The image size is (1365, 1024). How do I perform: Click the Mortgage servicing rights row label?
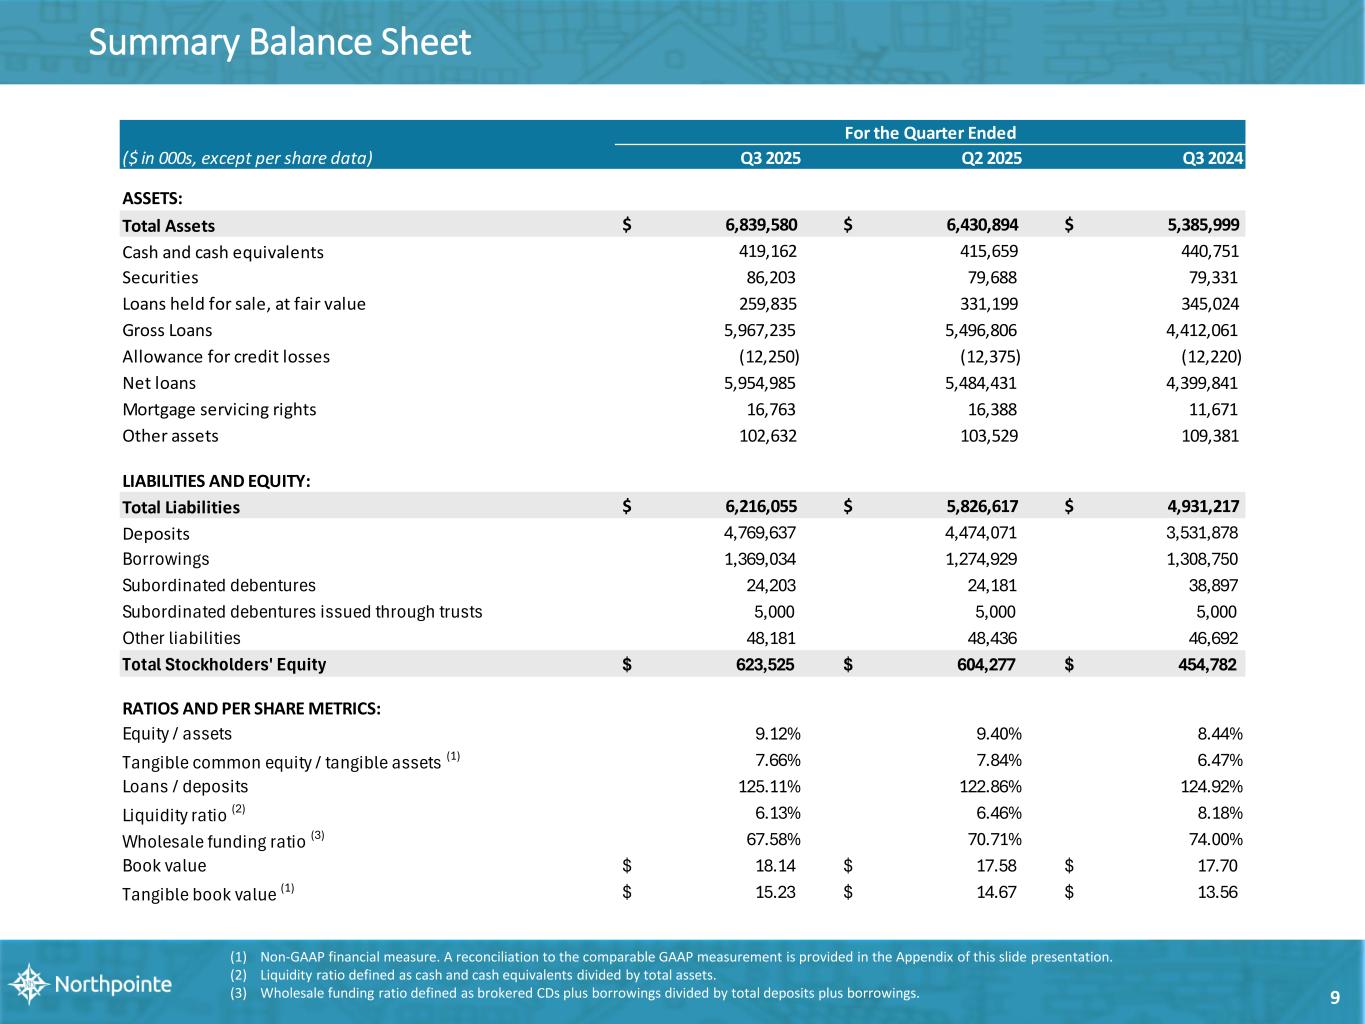(x=219, y=409)
